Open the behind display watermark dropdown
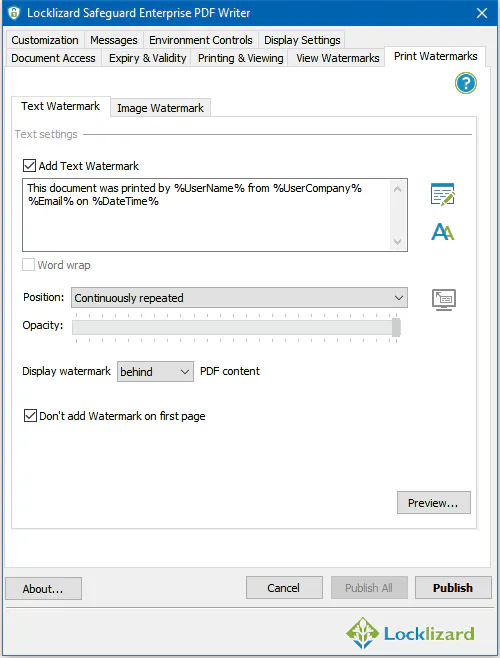This screenshot has width=500, height=658. click(x=155, y=372)
